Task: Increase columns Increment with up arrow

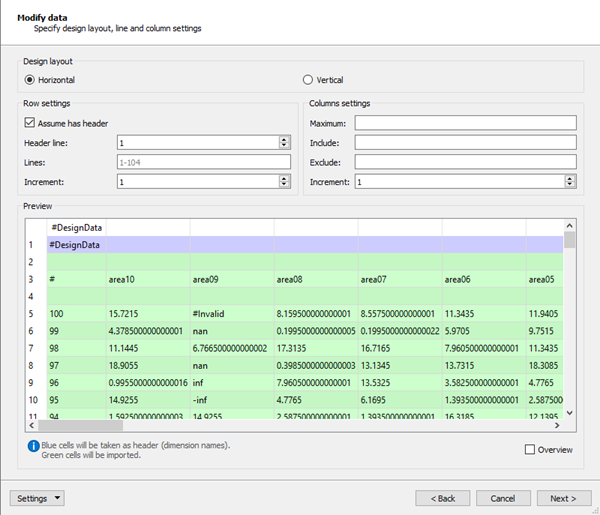Action: tap(569, 179)
